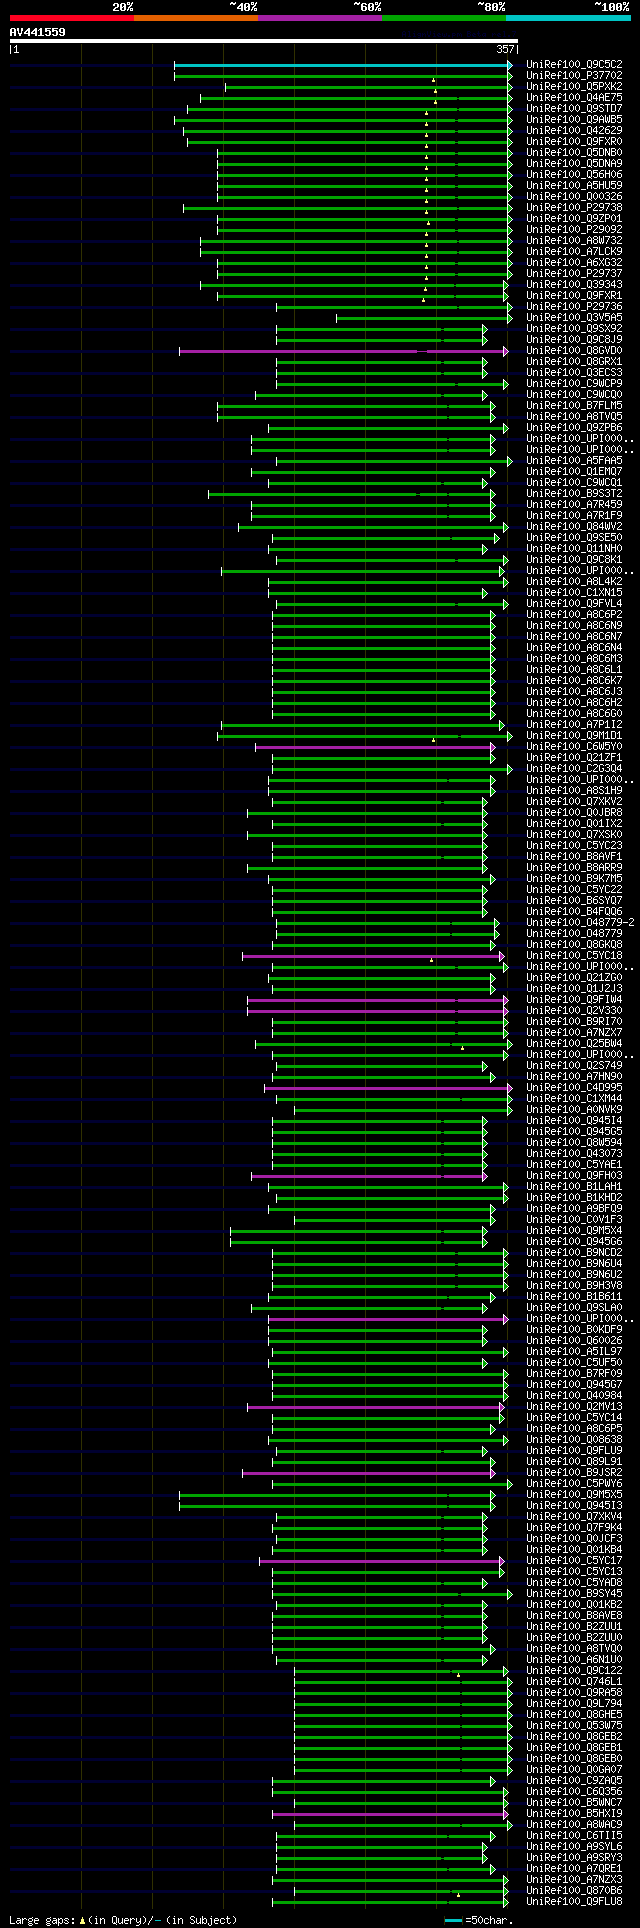
Task: Select label UniRef100_B7FLM5
Action: click(574, 406)
